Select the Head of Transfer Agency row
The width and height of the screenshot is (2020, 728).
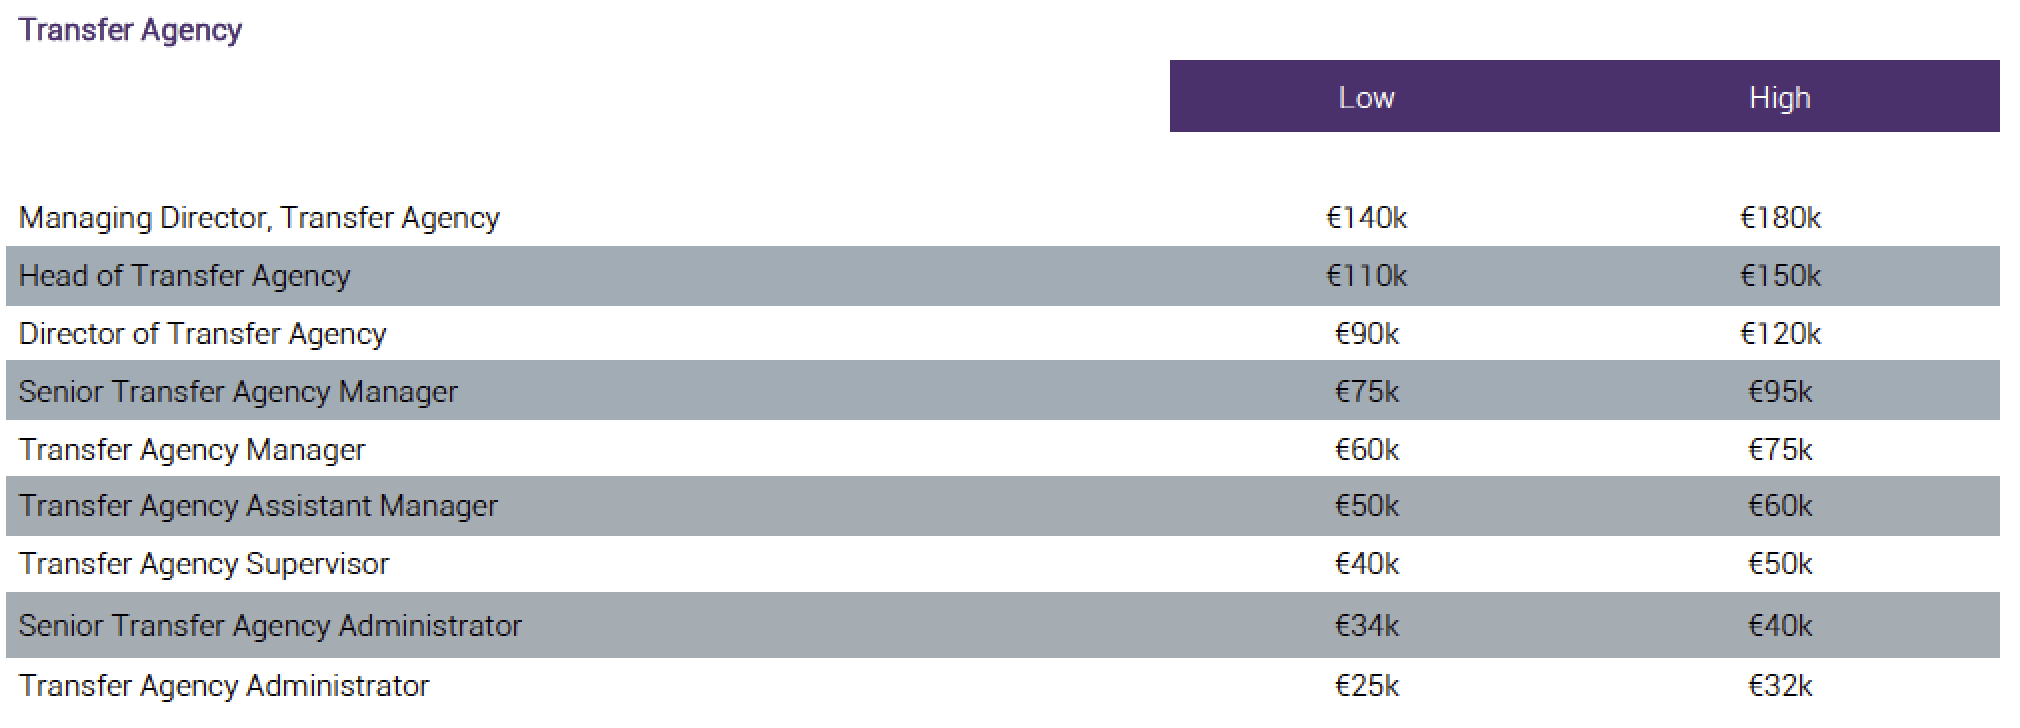[1003, 276]
